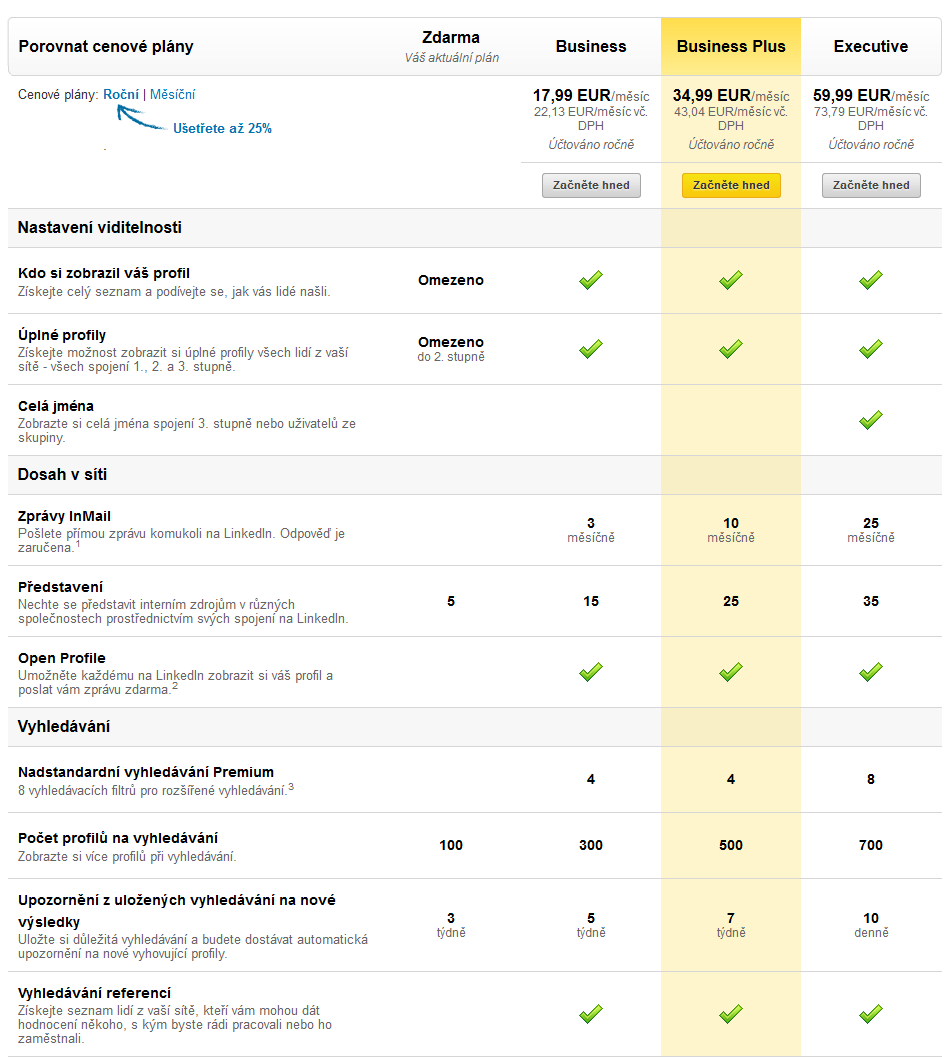Click Začněte hned under Business plan
This screenshot has width=950, height=1057.
[591, 185]
